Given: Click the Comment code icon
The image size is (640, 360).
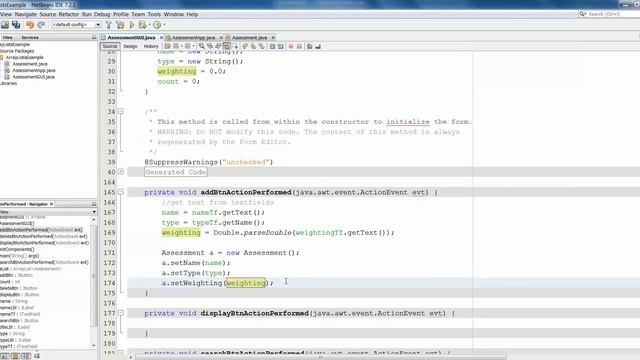Looking at the screenshot, I should point(310,46).
